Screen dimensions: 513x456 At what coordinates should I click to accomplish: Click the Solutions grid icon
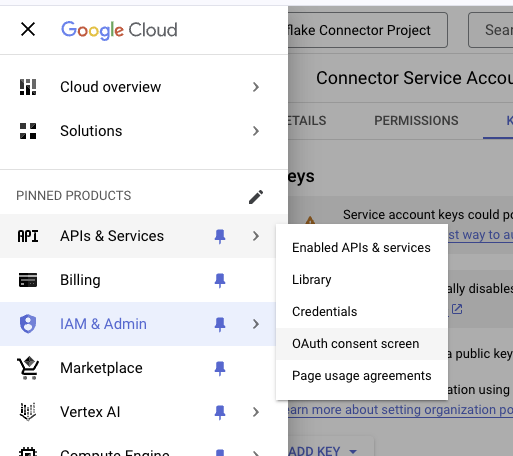(x=28, y=131)
